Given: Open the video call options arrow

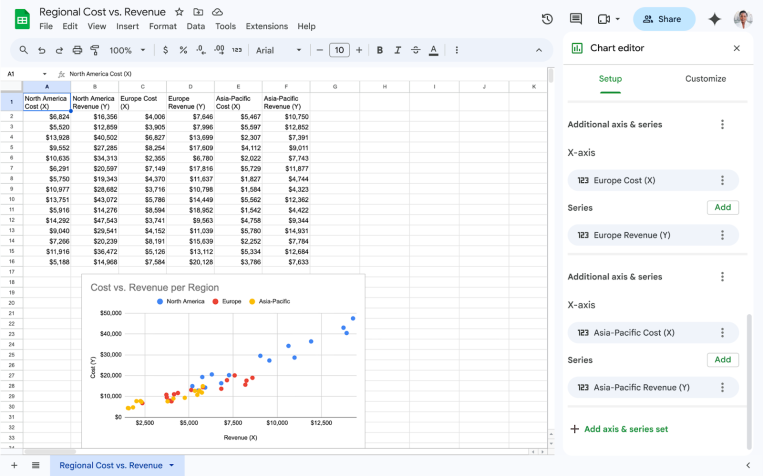Looking at the screenshot, I should click(618, 19).
